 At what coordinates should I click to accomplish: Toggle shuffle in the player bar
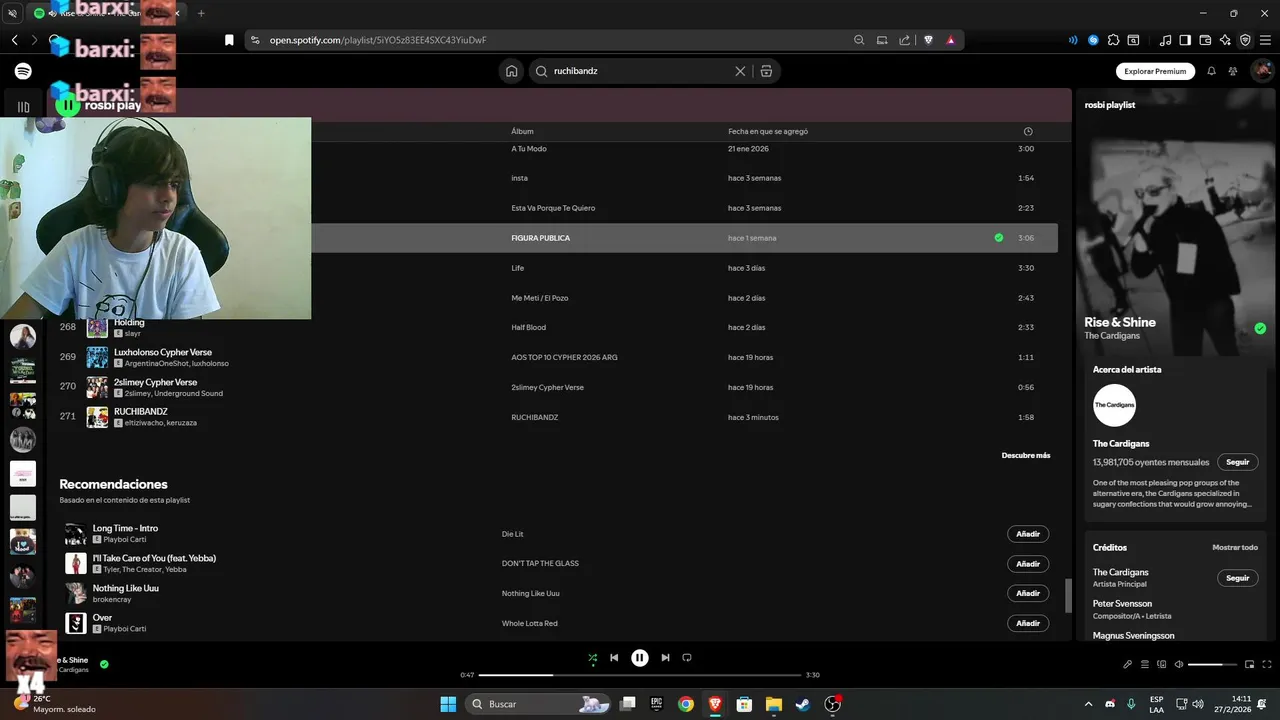pyautogui.click(x=592, y=658)
